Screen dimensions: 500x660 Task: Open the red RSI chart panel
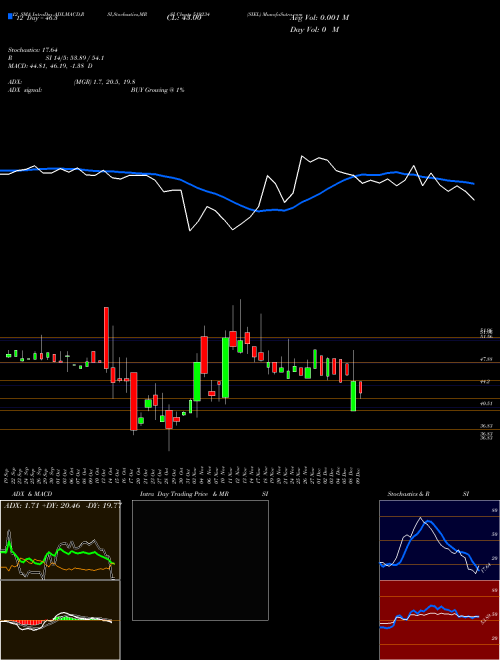(439, 620)
